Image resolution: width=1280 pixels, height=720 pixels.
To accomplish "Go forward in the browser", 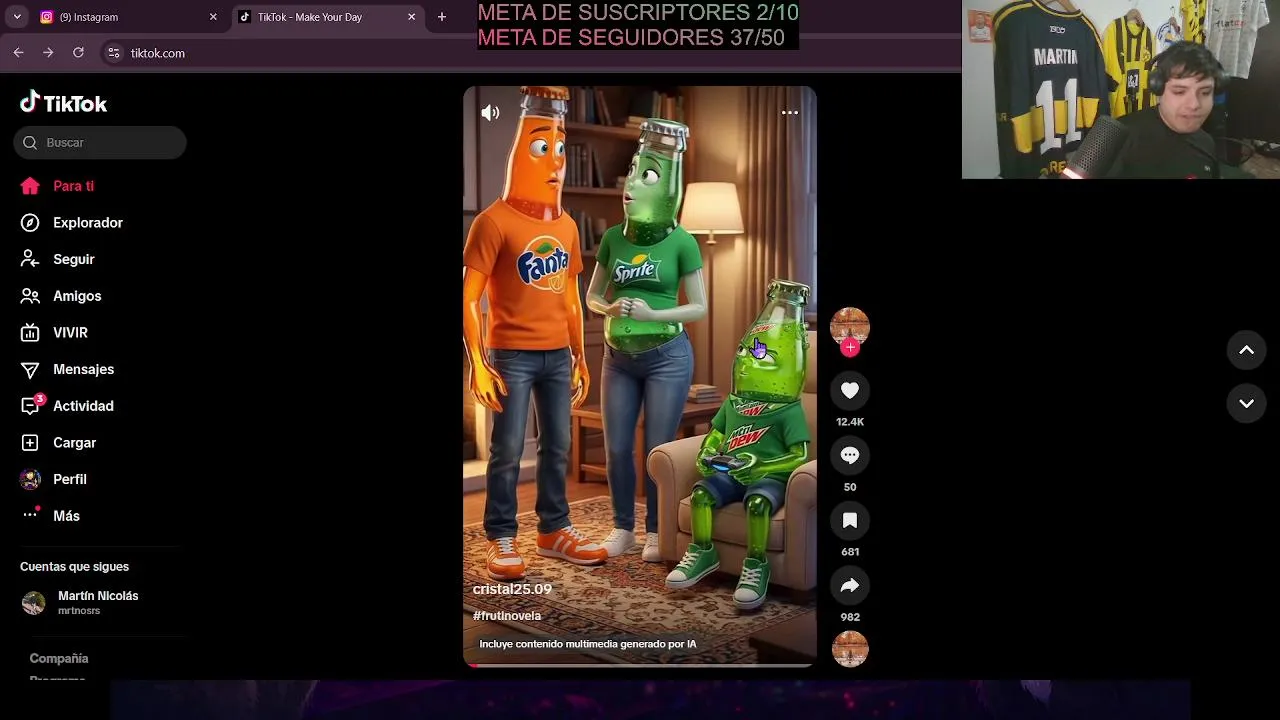I will (48, 53).
